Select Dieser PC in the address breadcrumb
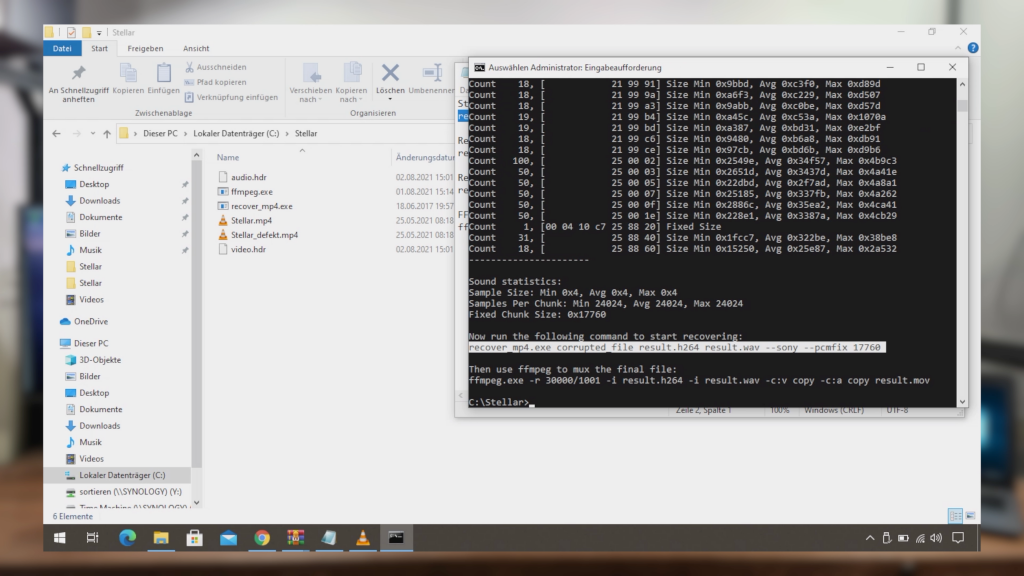Viewport: 1024px width, 576px height. pyautogui.click(x=160, y=133)
